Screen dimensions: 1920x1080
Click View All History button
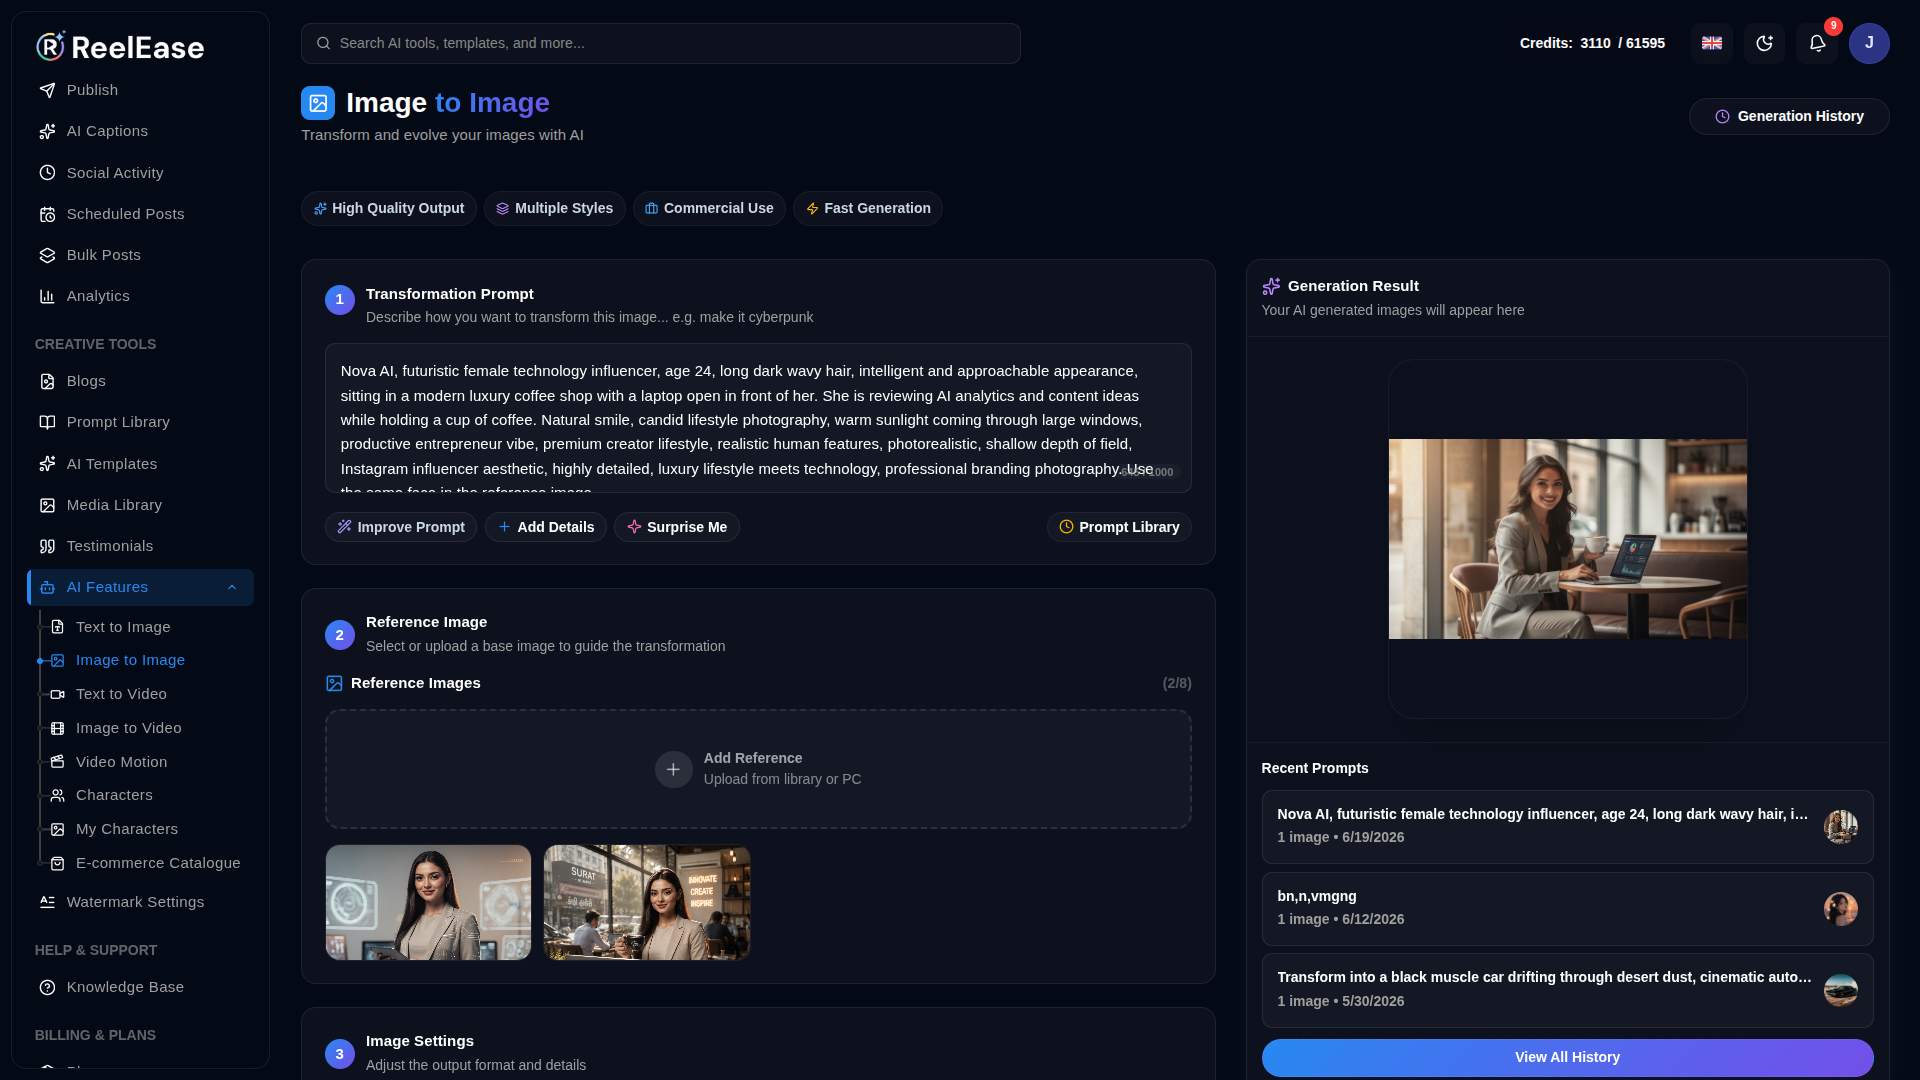point(1567,1057)
